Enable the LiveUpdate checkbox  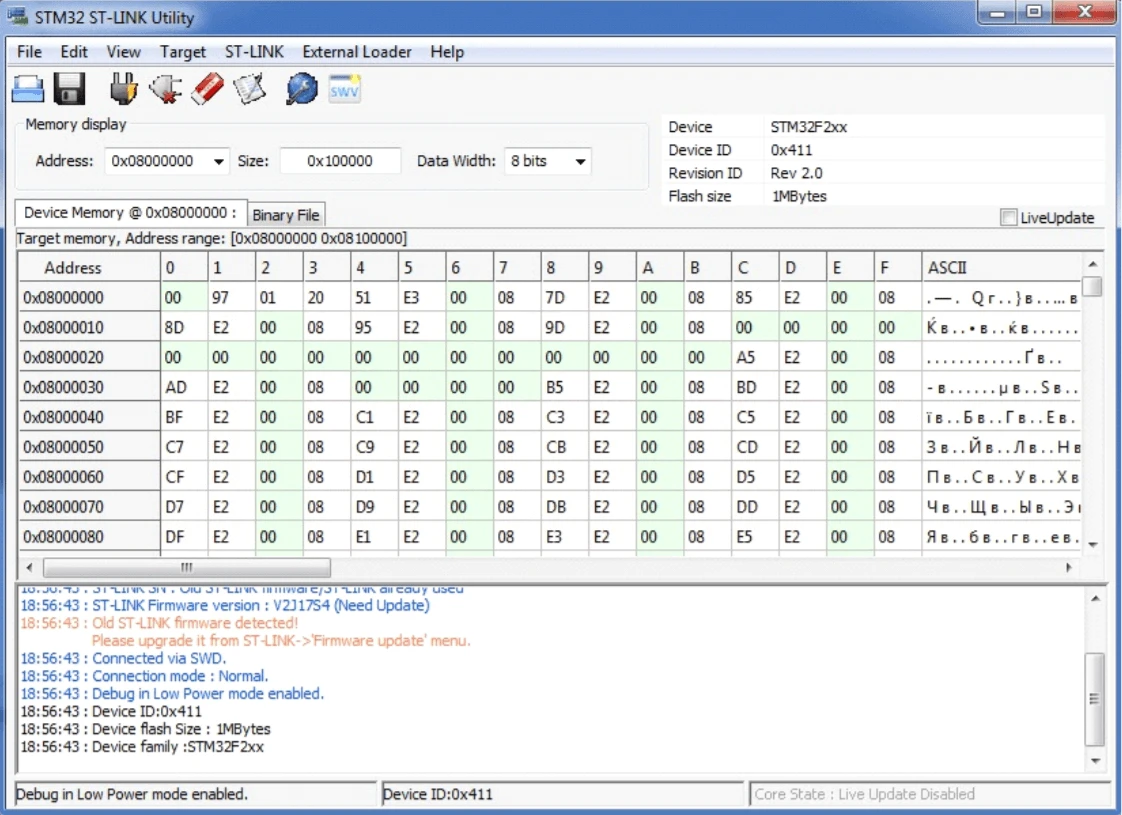point(1008,218)
